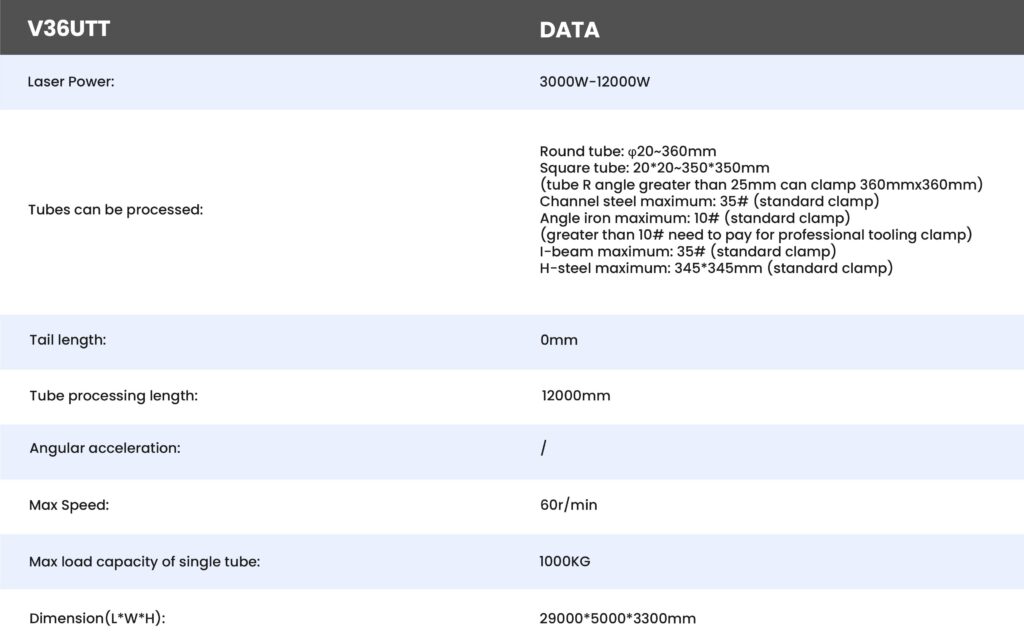Click the 0mm tail length value
Screen dimensions: 1024x644
pos(559,340)
